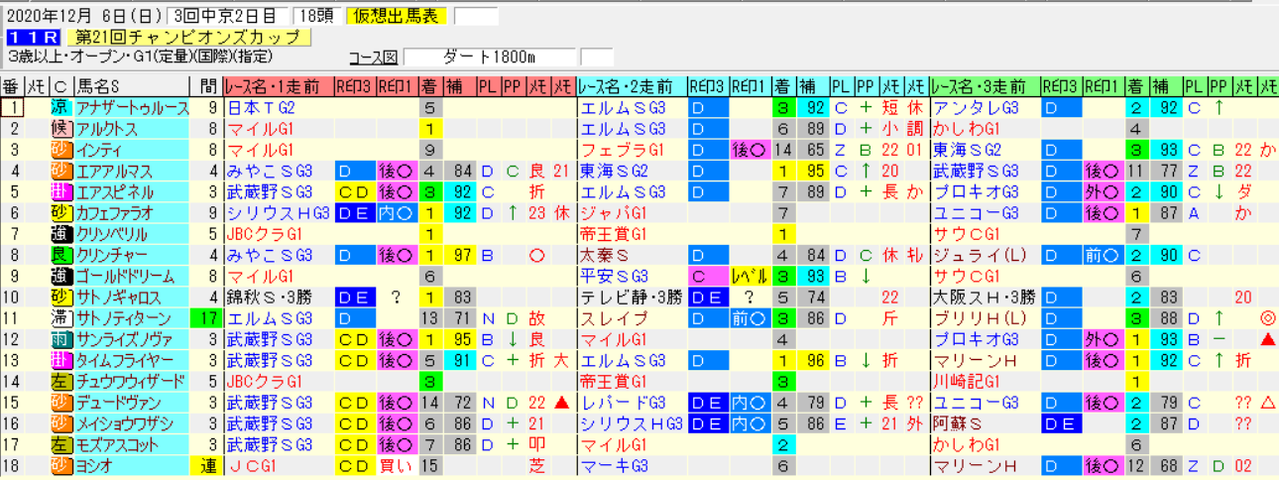Click the magenta icon beside タイムフライヤー
This screenshot has width=1279, height=480.
click(x=60, y=360)
